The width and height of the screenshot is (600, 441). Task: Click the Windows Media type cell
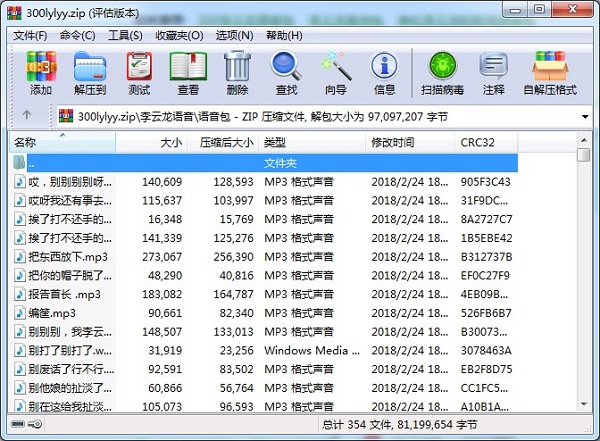(312, 351)
